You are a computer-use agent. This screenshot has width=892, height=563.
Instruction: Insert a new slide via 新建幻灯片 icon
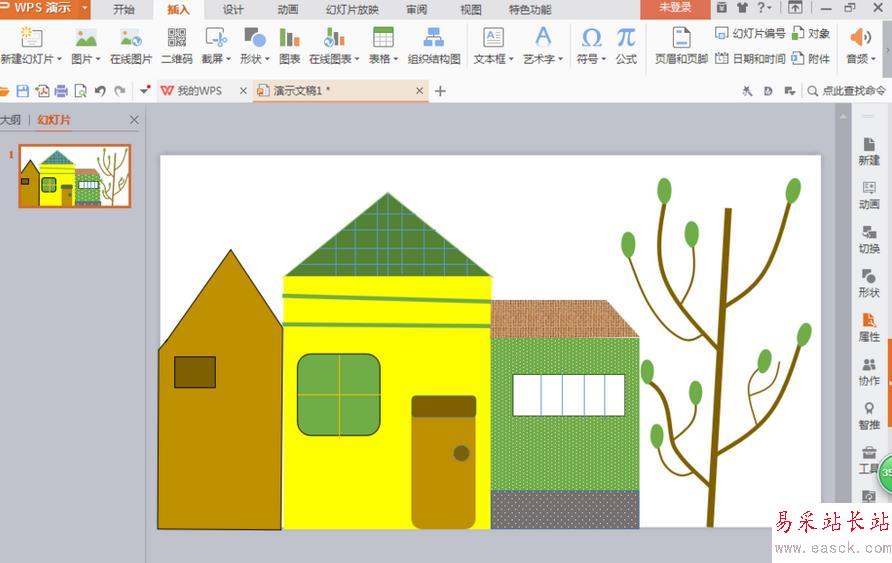click(x=31, y=38)
